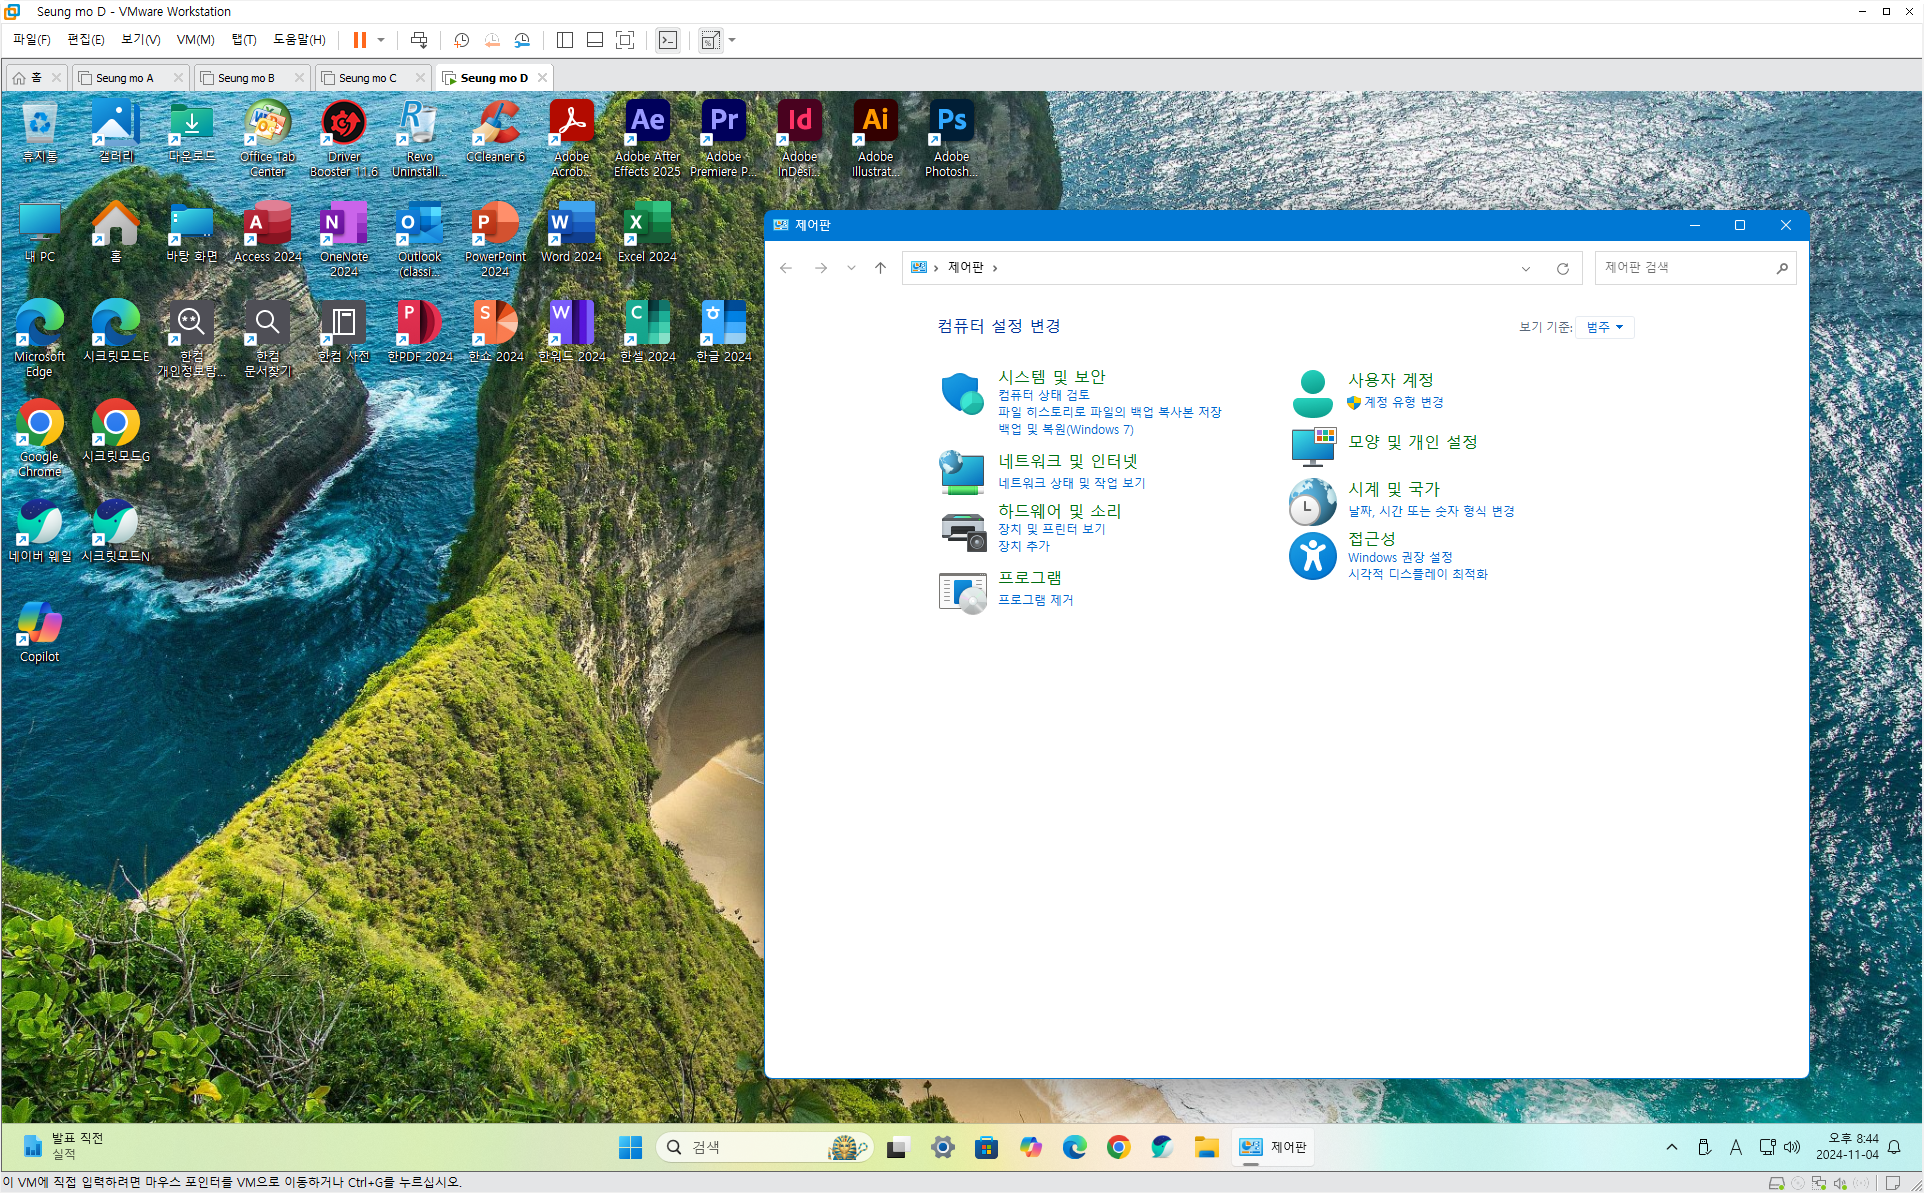The image size is (1924, 1193).
Task: Open the System and Security shield icon
Action: coord(962,394)
